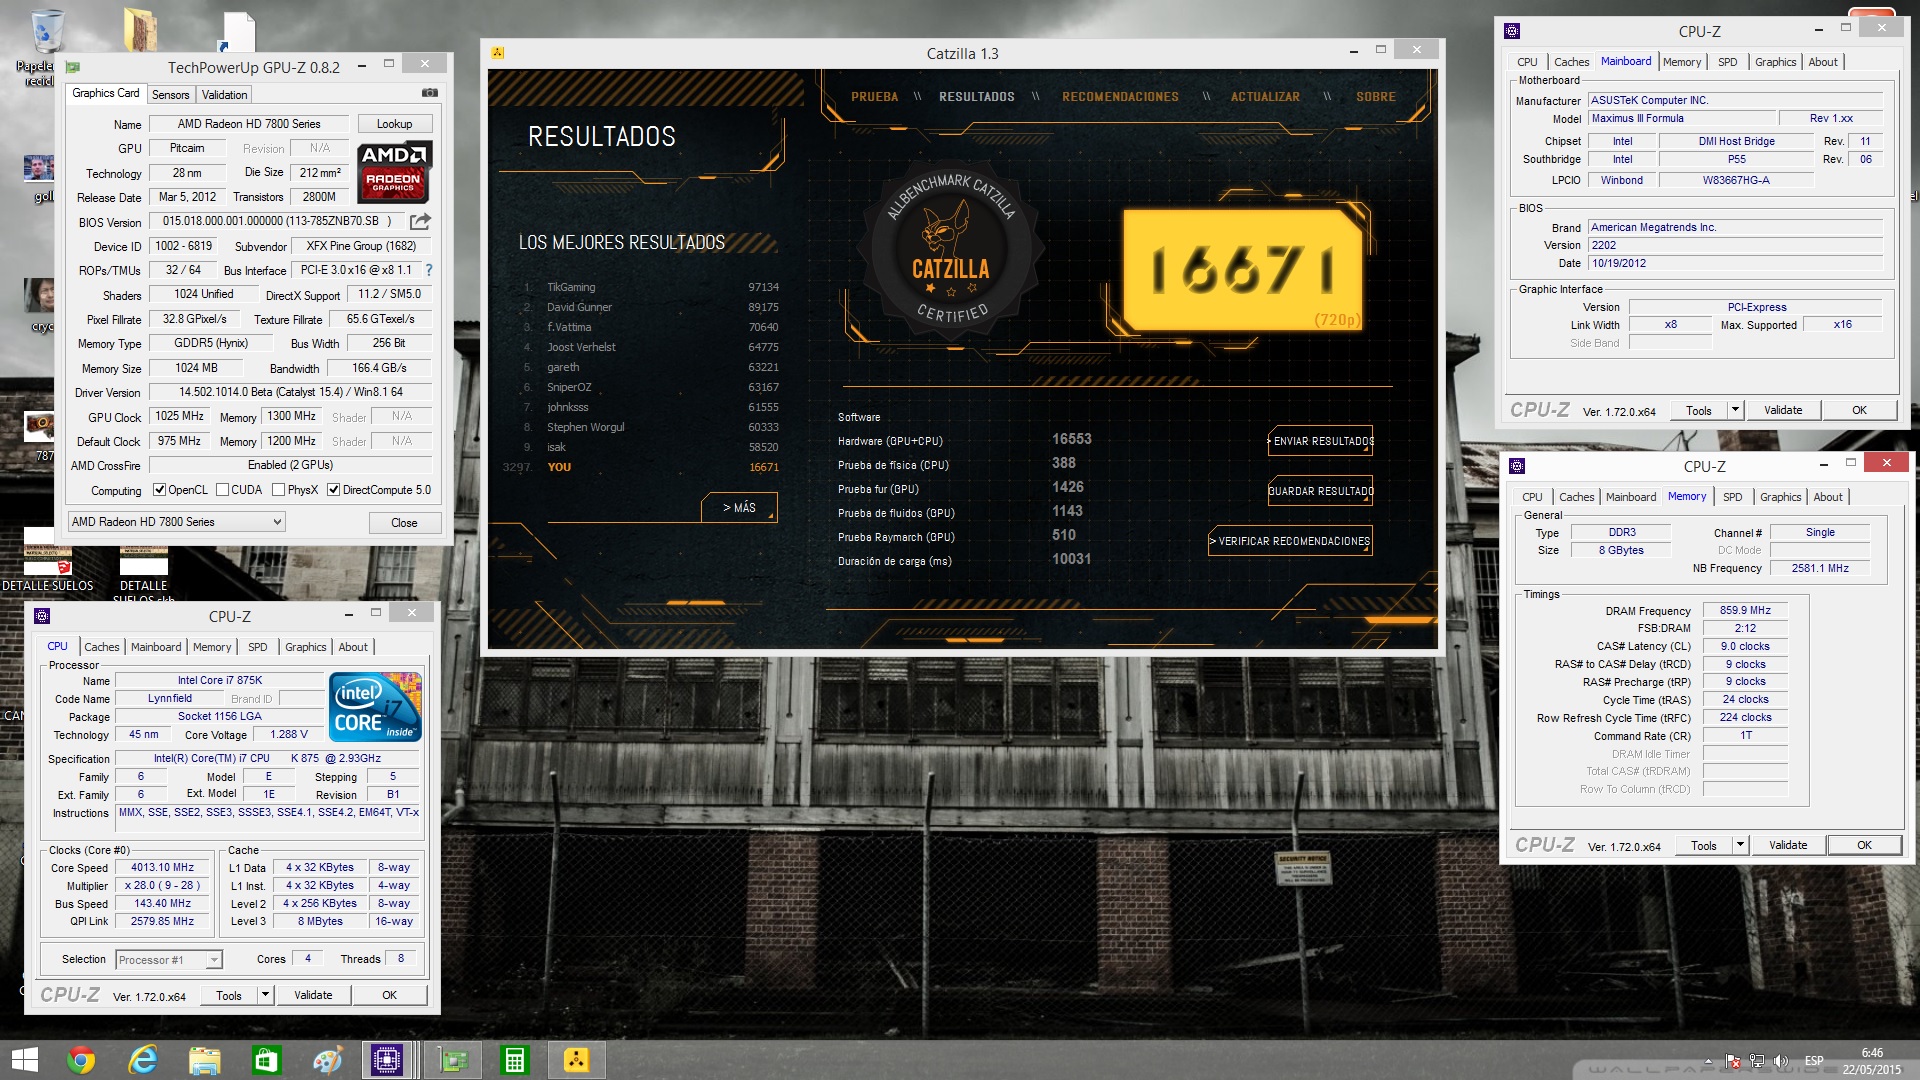Click the GPU Name field in GPU-Z

click(249, 124)
